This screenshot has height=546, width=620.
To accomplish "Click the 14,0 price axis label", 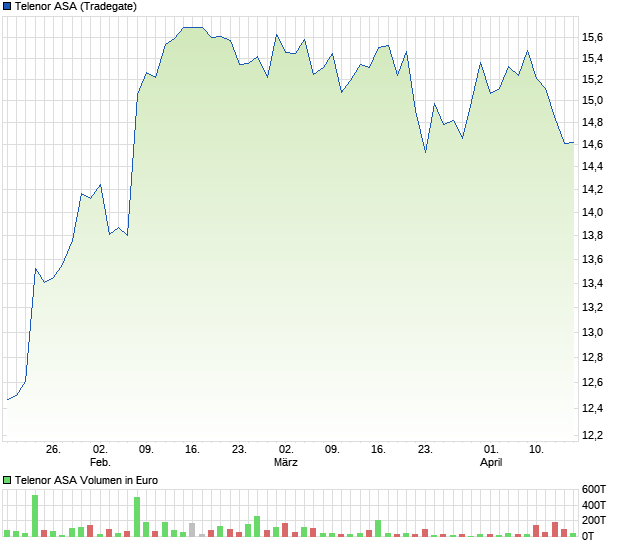I will pos(592,212).
